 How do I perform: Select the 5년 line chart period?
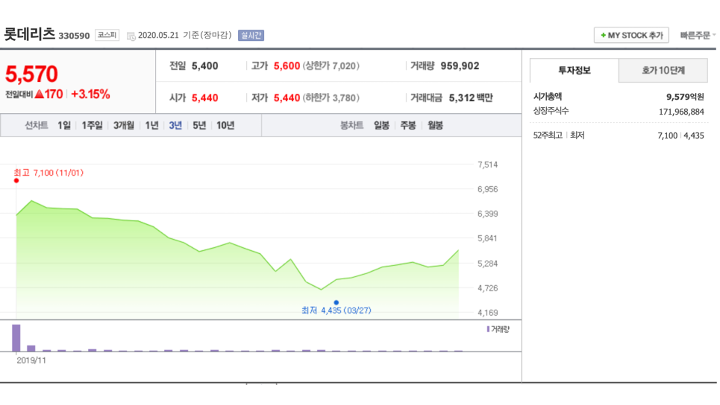(x=199, y=125)
